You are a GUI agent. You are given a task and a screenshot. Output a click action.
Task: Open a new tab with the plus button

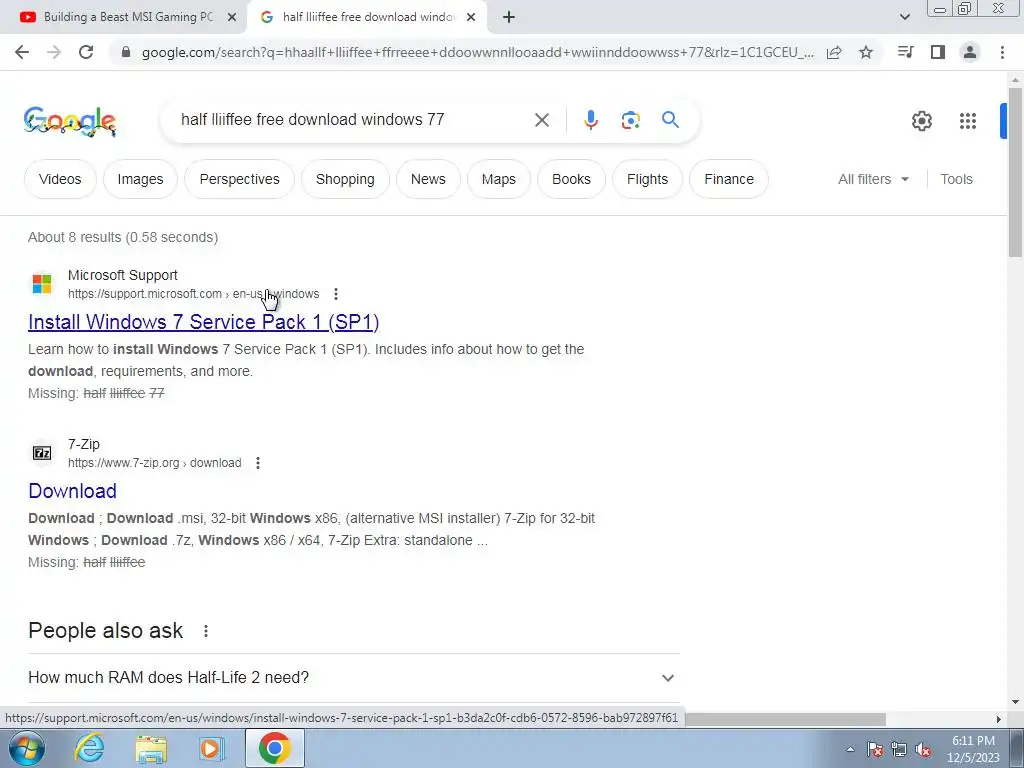[509, 17]
